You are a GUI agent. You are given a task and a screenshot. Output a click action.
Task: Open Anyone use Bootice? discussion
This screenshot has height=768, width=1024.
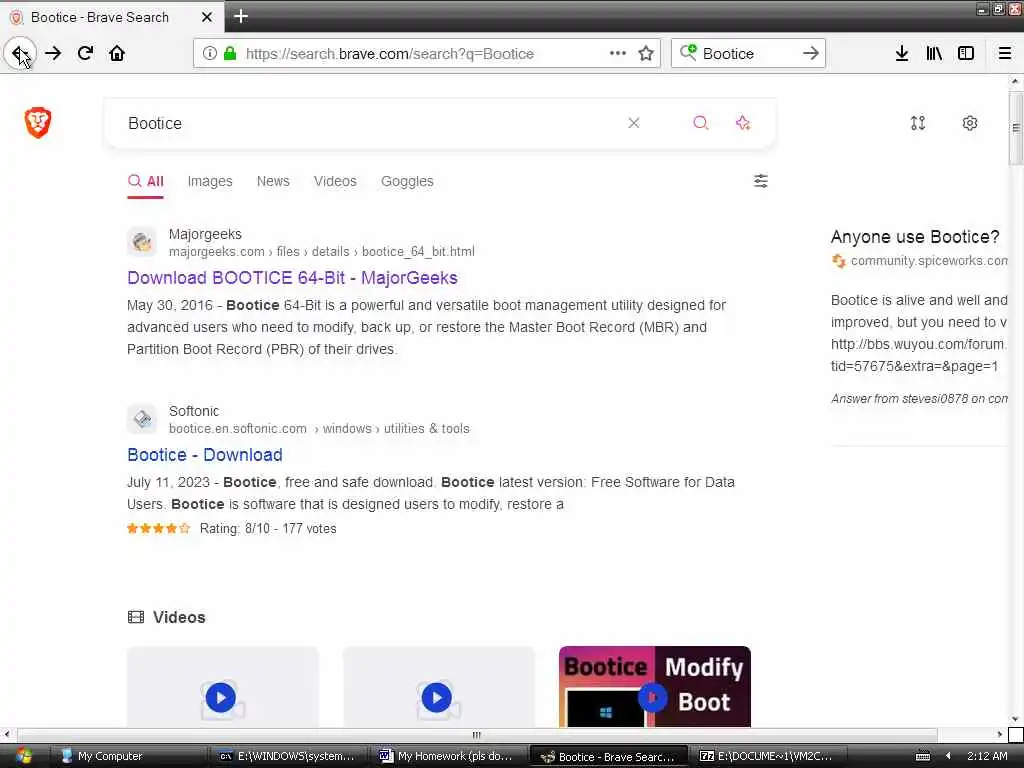(x=914, y=236)
